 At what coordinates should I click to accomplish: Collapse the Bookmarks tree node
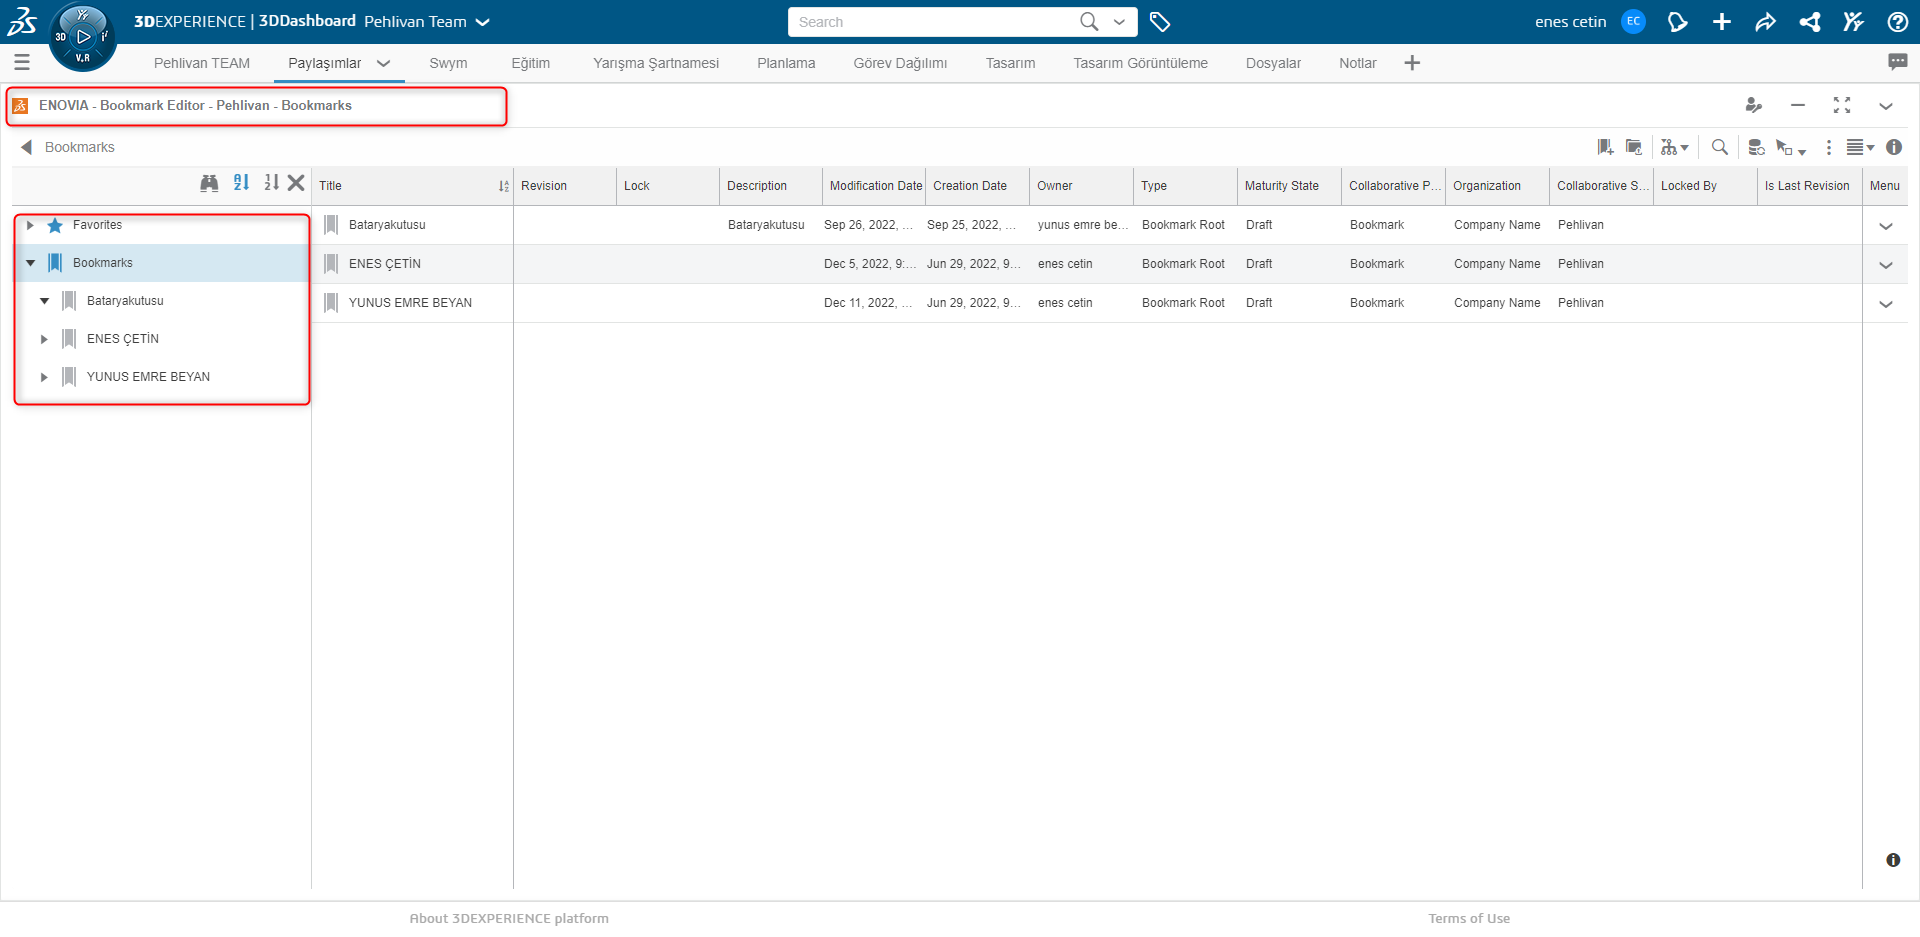coord(30,263)
